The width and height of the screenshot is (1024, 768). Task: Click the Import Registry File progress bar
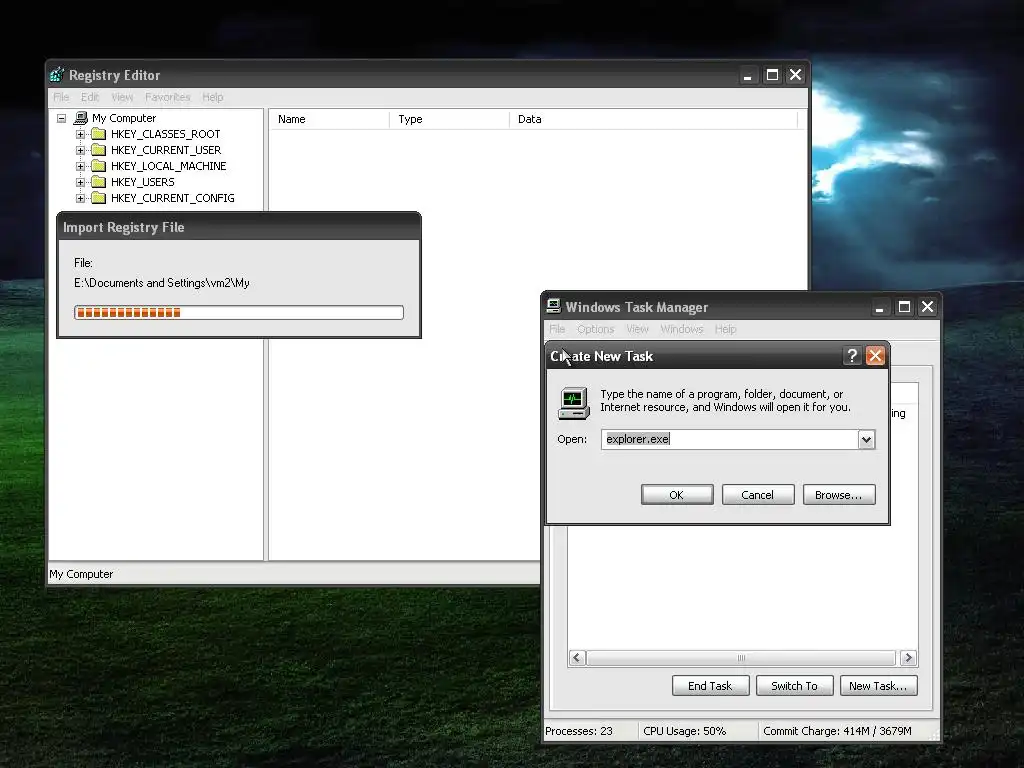(x=239, y=313)
